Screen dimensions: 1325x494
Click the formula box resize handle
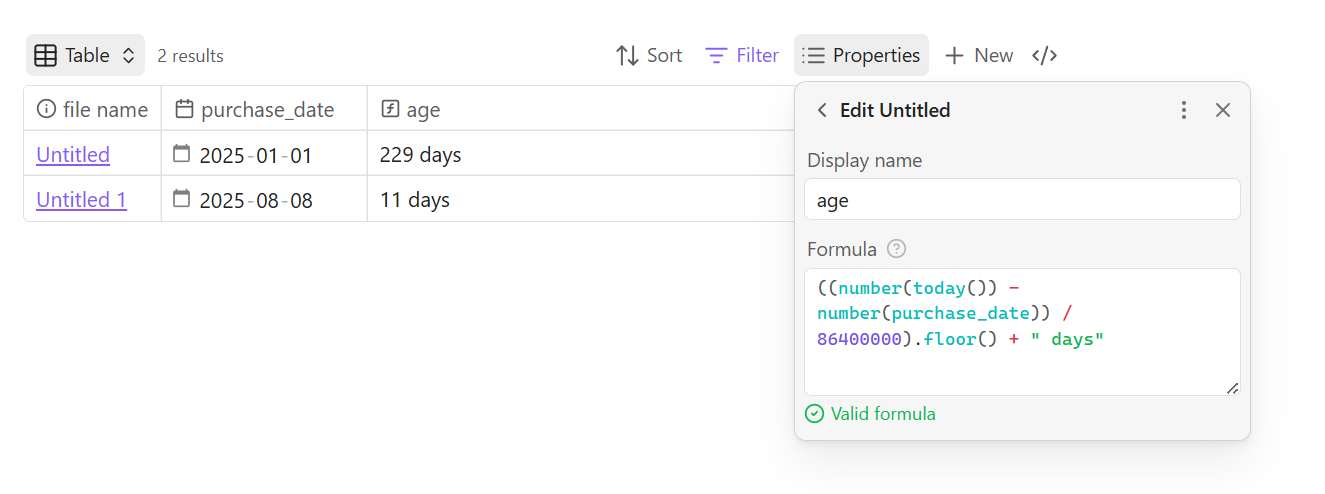pyautogui.click(x=1233, y=388)
